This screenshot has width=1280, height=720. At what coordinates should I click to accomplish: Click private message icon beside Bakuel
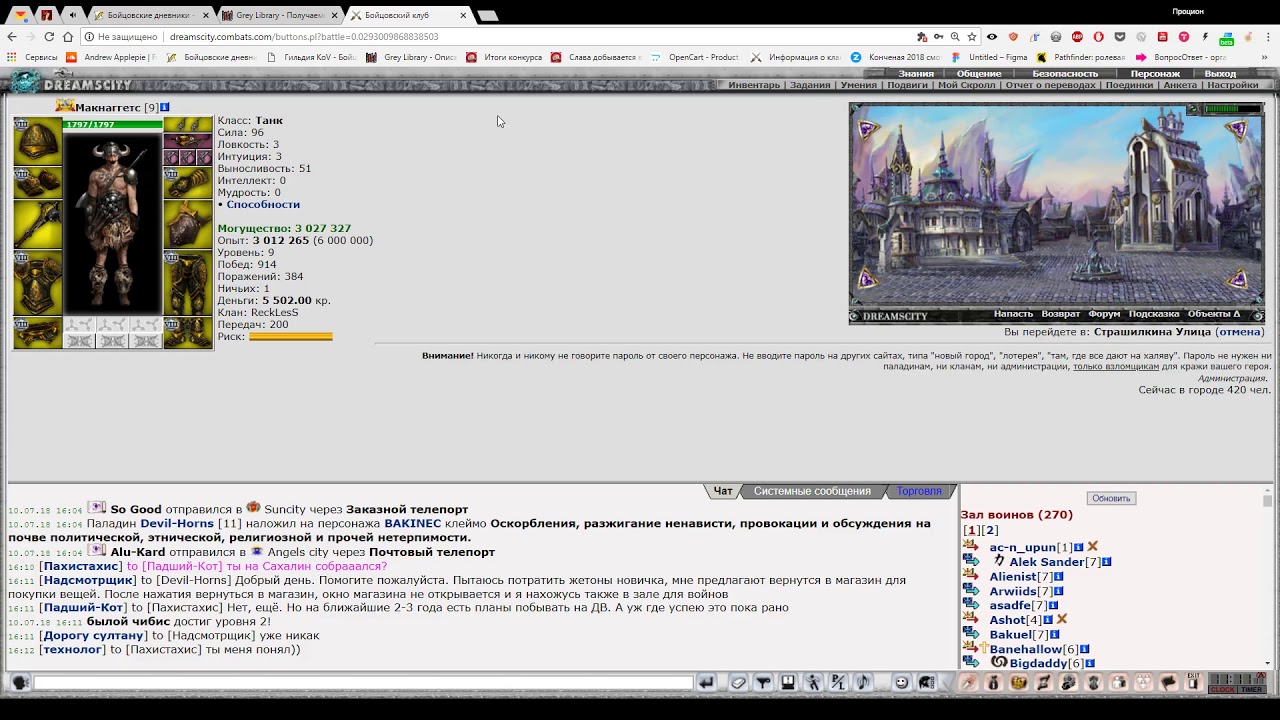tap(970, 634)
